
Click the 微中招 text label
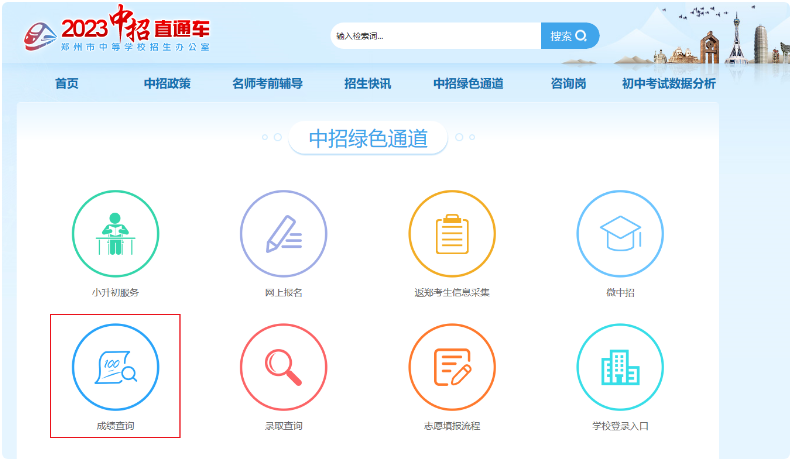620,292
